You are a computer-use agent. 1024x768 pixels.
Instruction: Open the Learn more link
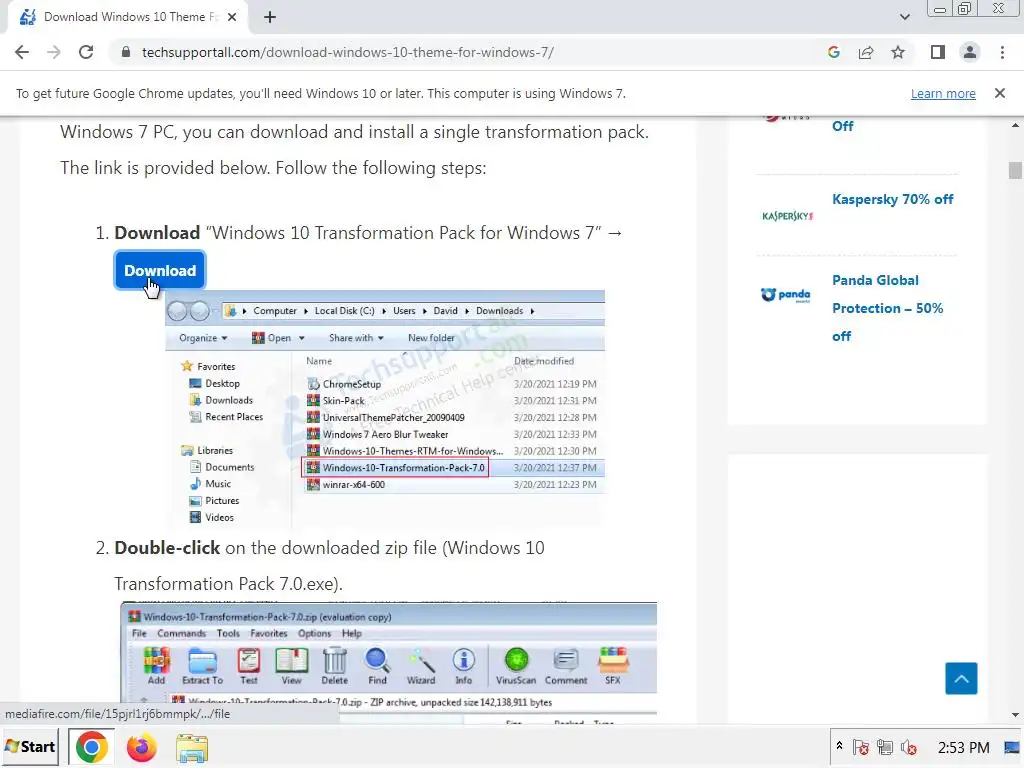click(943, 93)
